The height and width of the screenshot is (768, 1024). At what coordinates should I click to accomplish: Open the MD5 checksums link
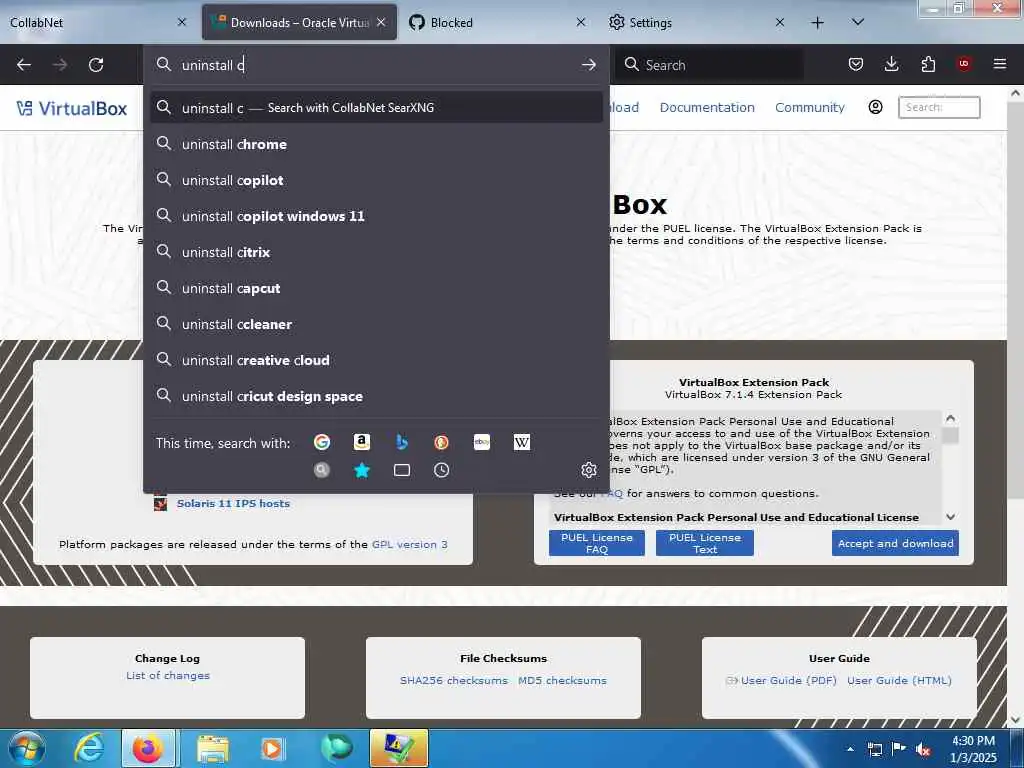coord(562,680)
